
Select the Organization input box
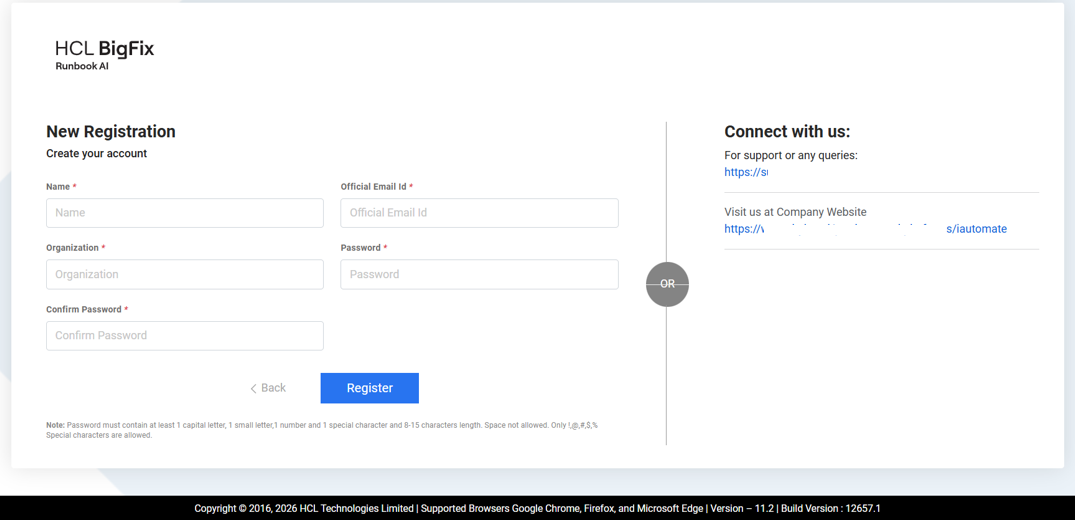(185, 274)
